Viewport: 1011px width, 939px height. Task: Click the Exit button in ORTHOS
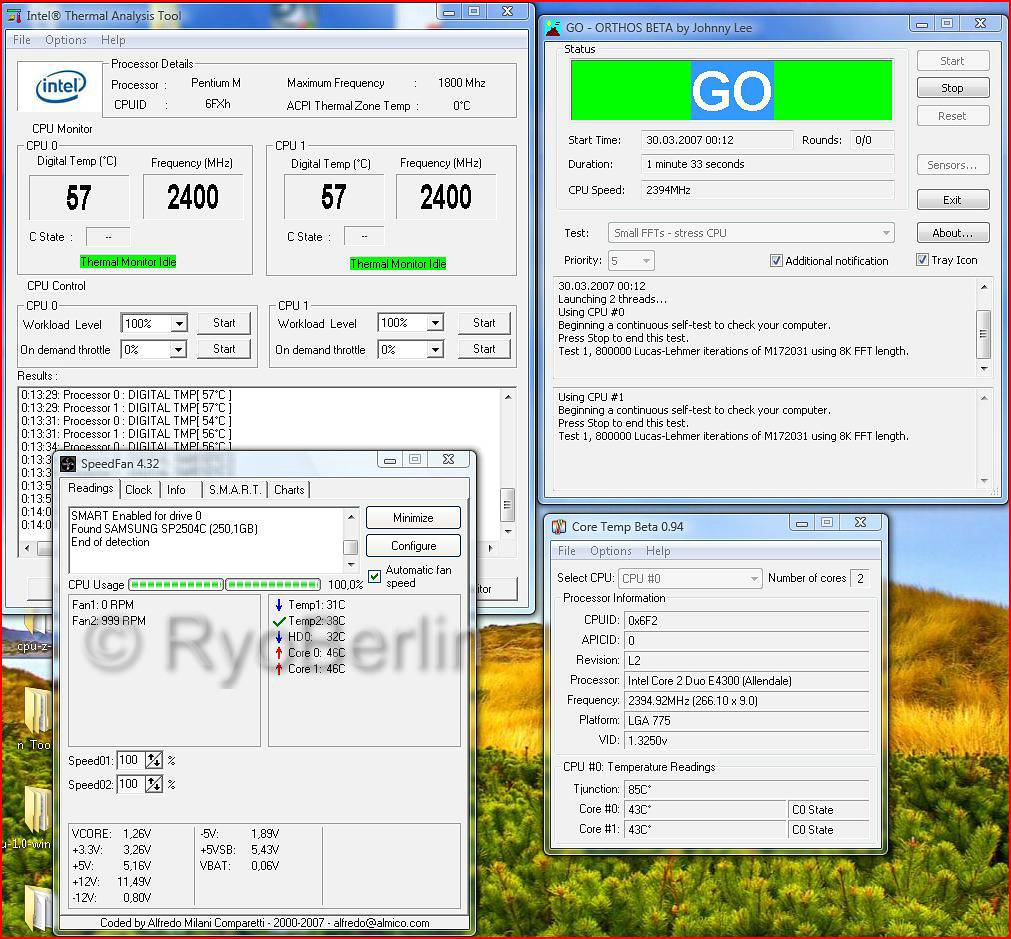pyautogui.click(x=953, y=200)
